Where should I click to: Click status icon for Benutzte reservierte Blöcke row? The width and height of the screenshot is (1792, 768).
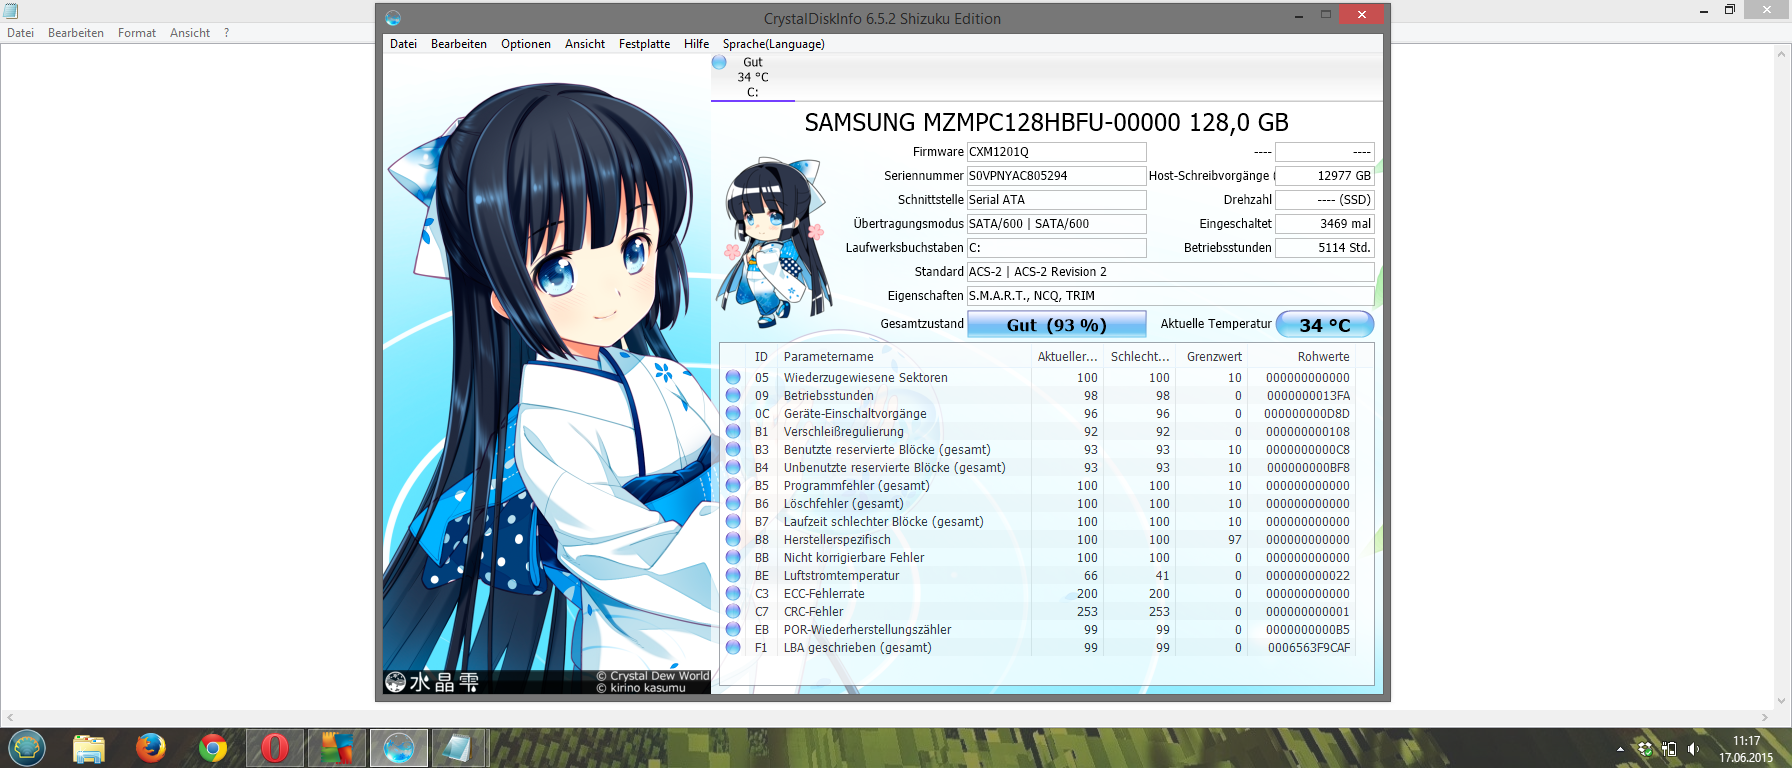[x=733, y=449]
